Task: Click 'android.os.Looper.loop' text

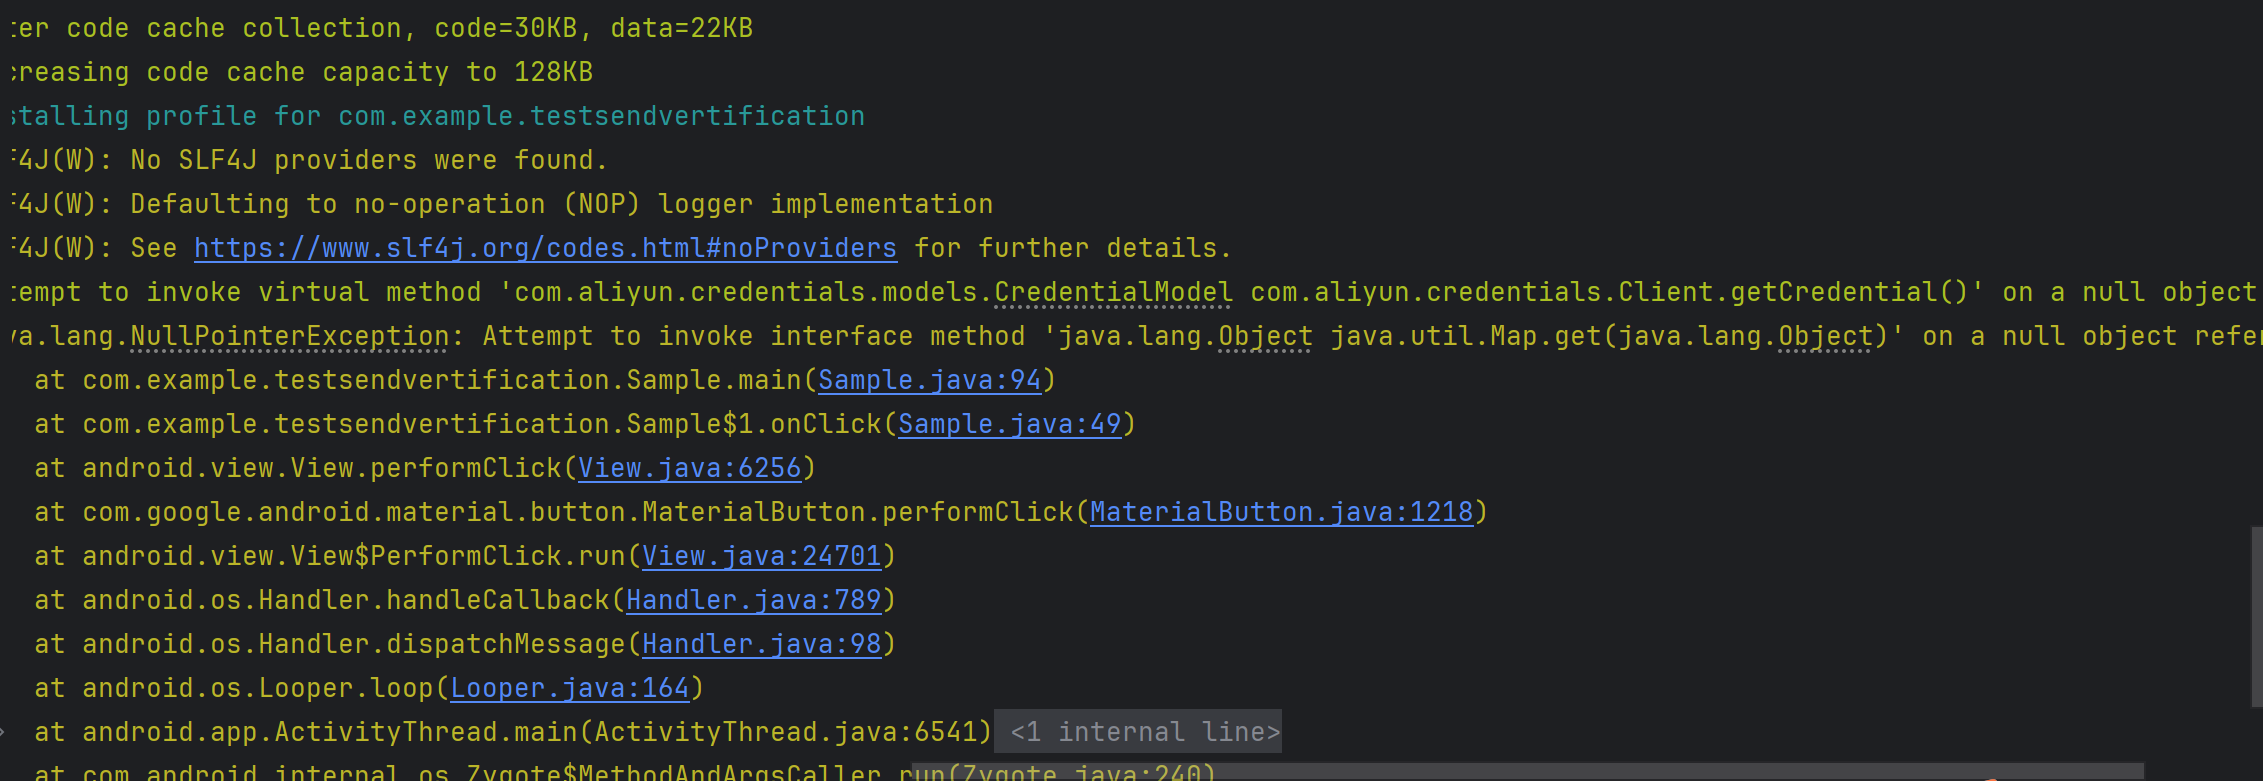Action: [258, 688]
